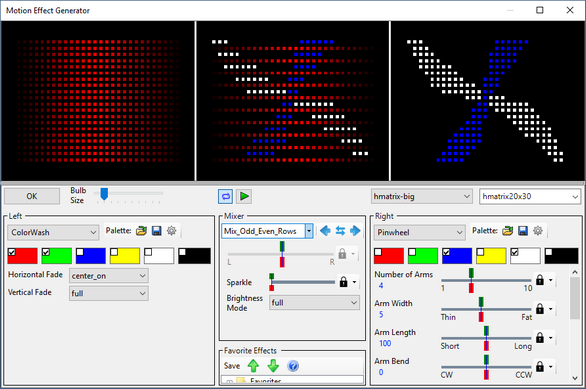Open Favorite Effects help icon
The width and height of the screenshot is (586, 389).
293,366
